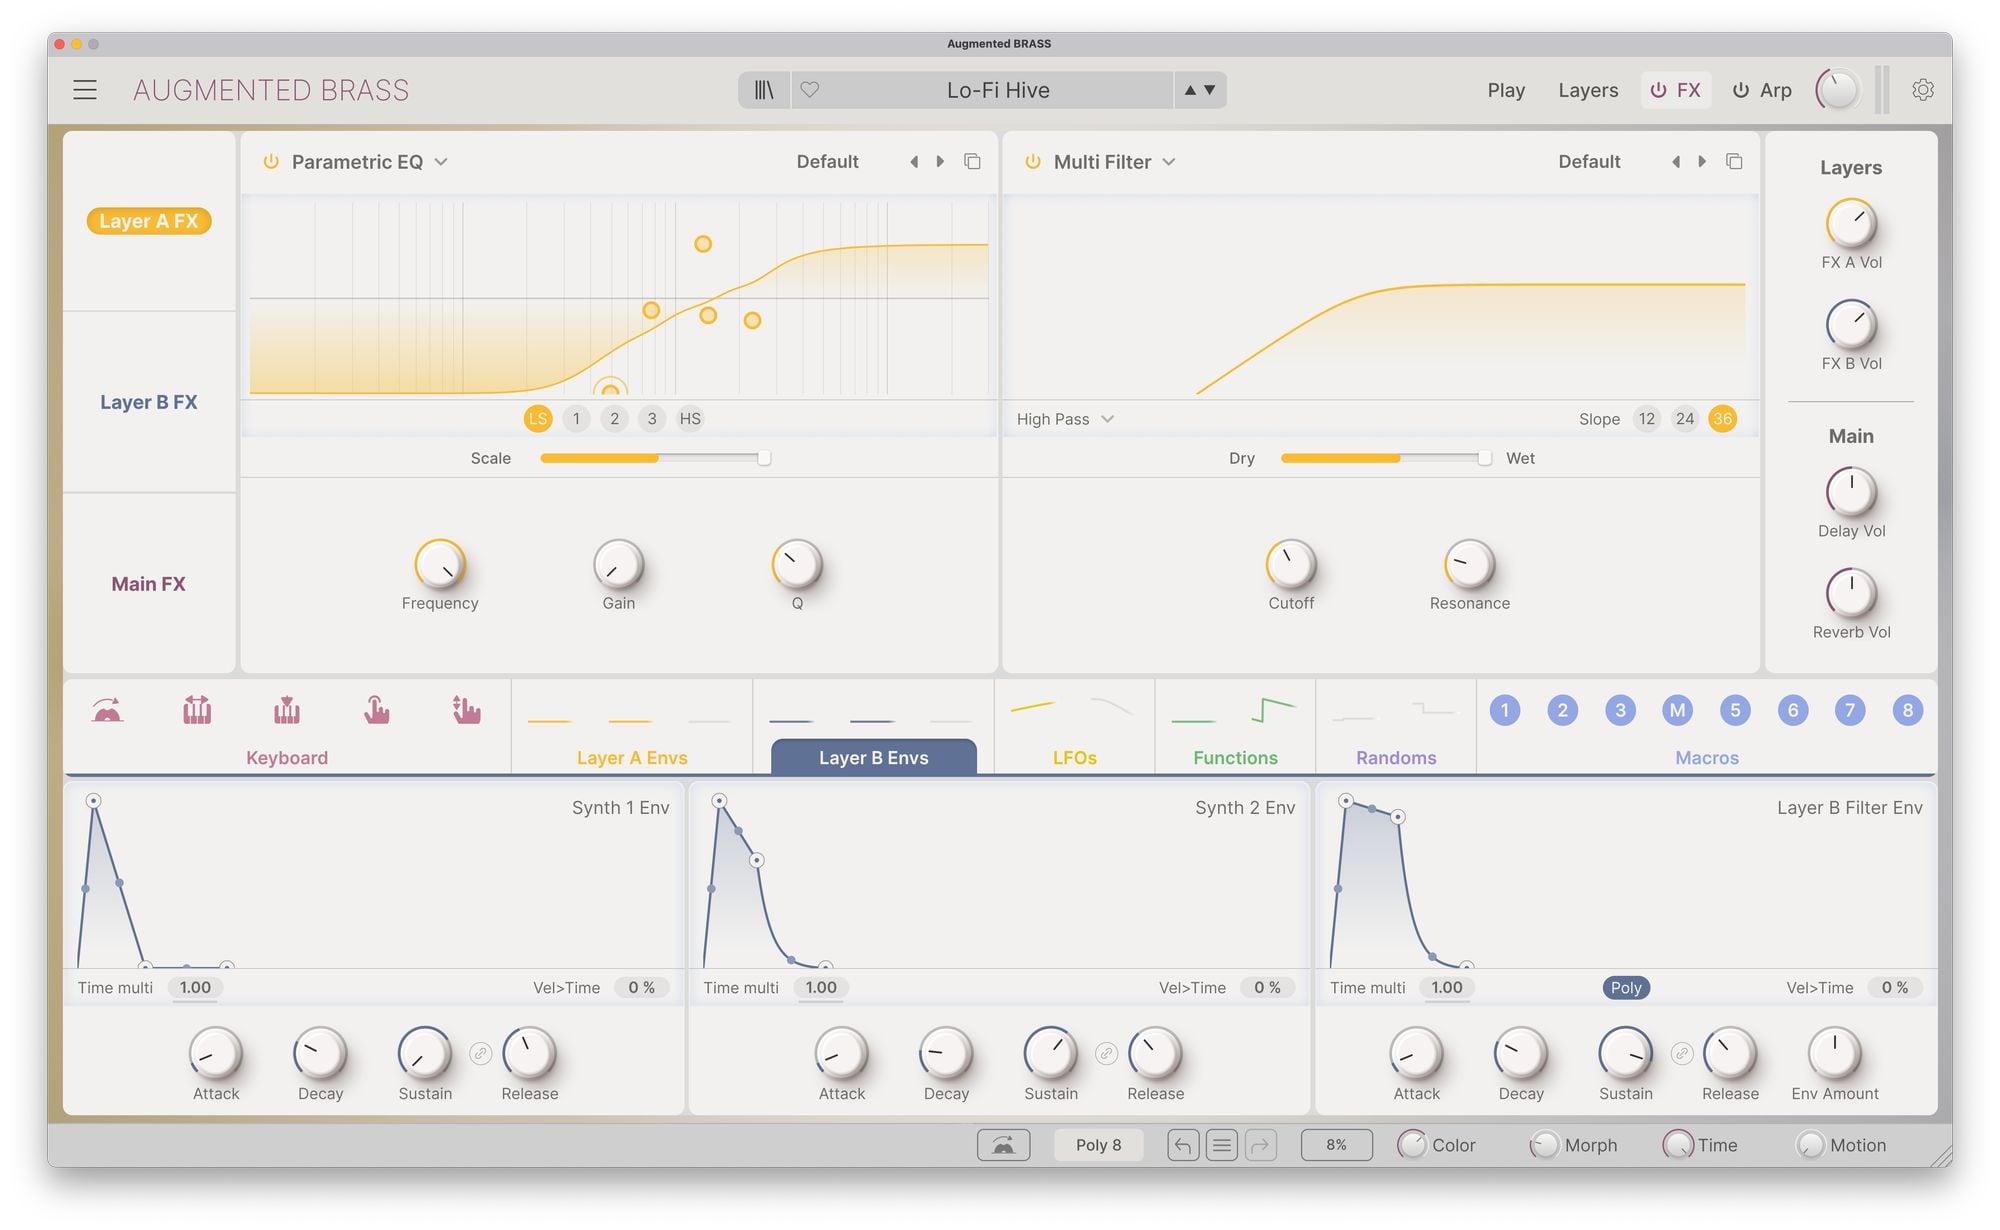Open the history list icon

pos(1221,1145)
